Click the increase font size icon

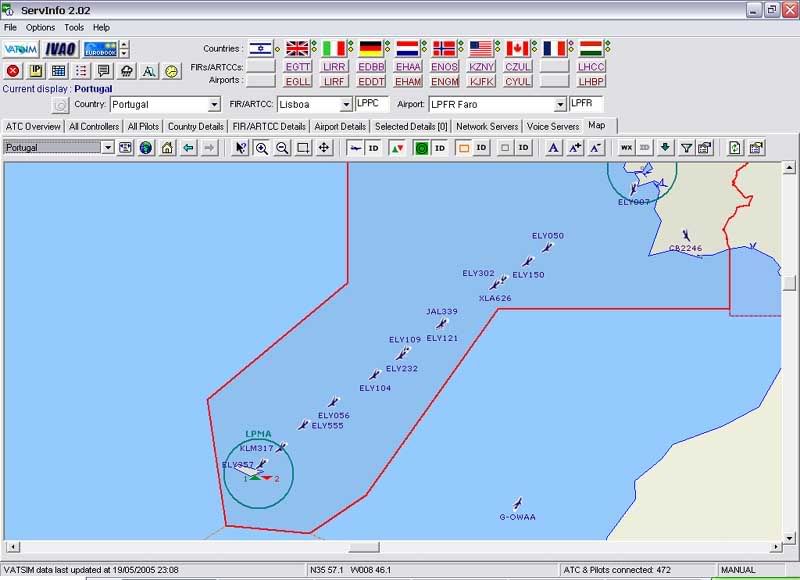tap(575, 148)
